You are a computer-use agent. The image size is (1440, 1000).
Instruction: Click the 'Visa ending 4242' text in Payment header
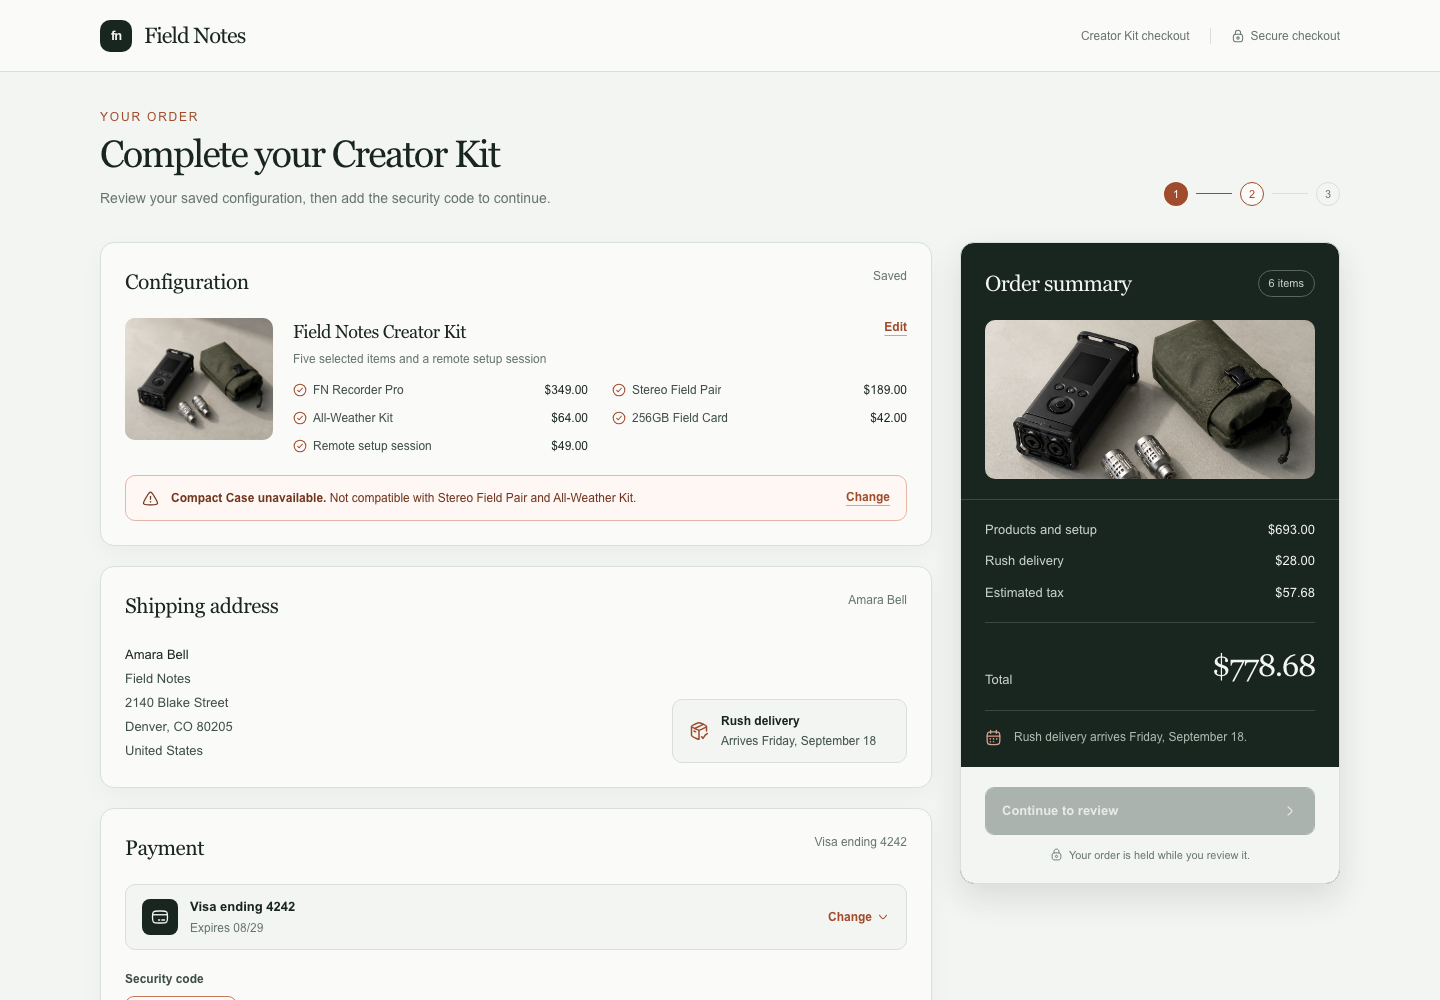click(860, 842)
